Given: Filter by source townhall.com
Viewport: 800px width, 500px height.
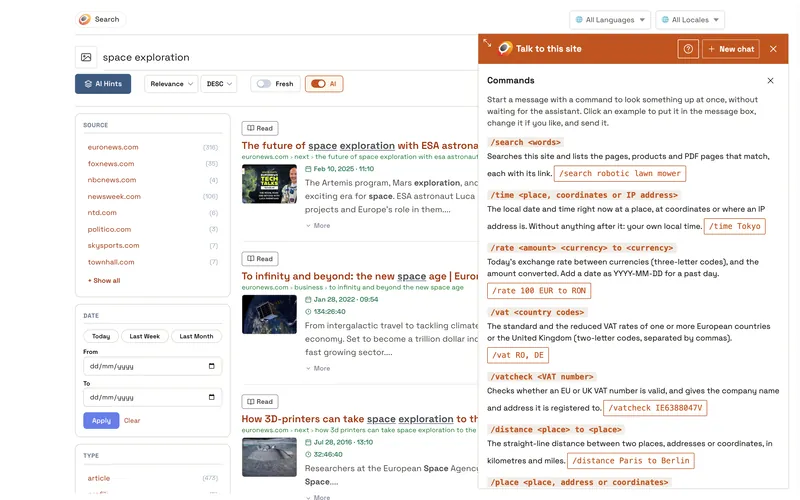Looking at the screenshot, I should [111, 262].
